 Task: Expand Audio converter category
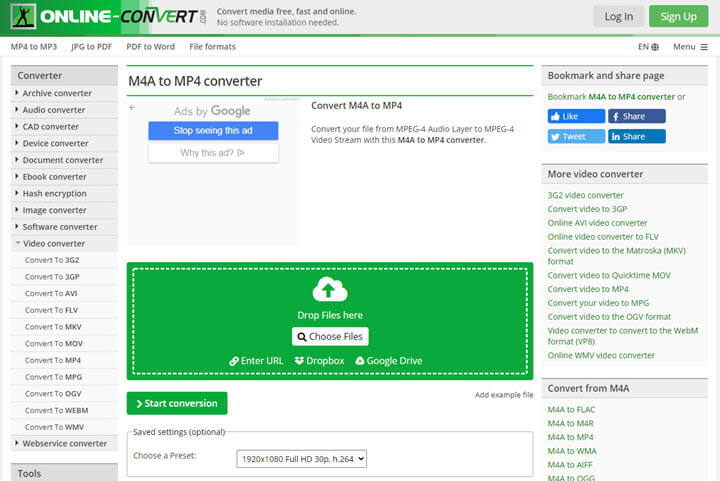(64, 110)
